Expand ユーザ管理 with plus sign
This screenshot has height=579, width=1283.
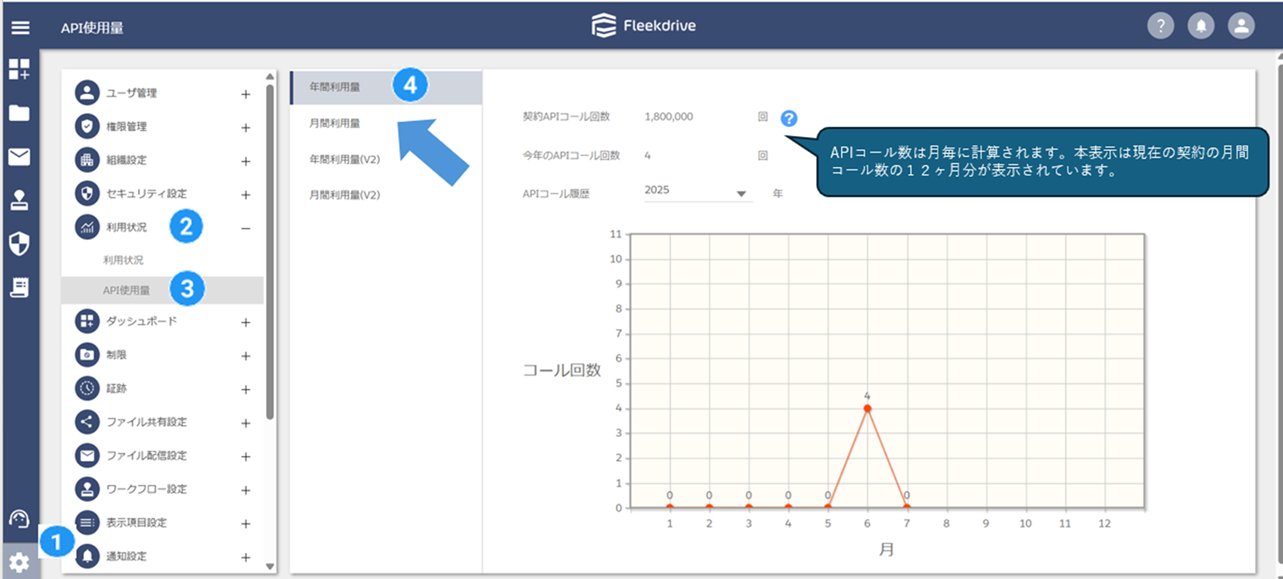[245, 94]
